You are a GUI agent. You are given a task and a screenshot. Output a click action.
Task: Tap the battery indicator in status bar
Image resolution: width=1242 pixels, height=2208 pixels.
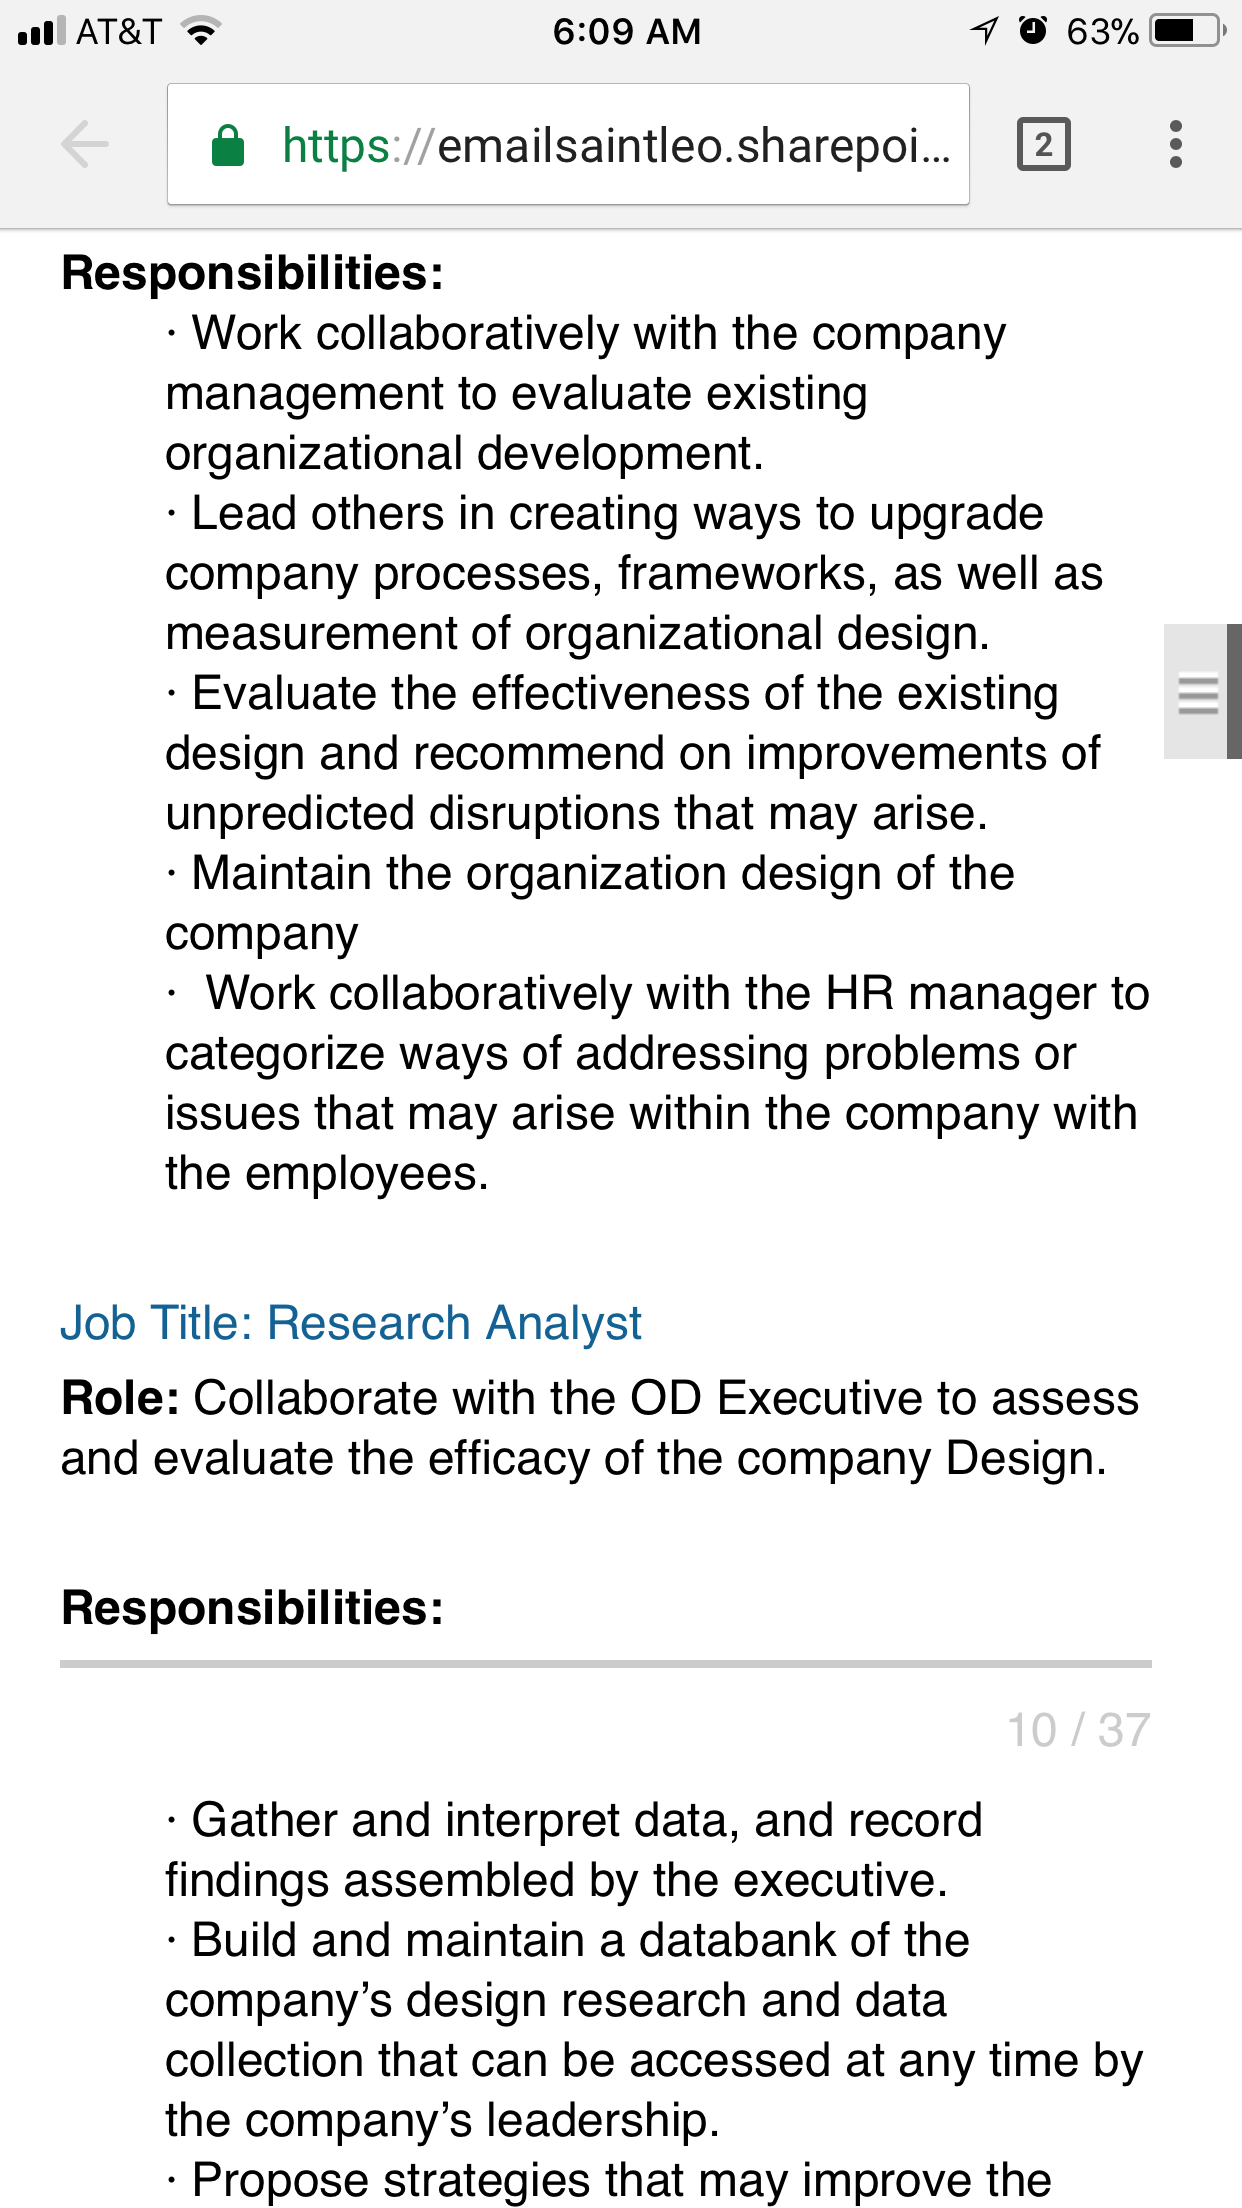point(1187,31)
